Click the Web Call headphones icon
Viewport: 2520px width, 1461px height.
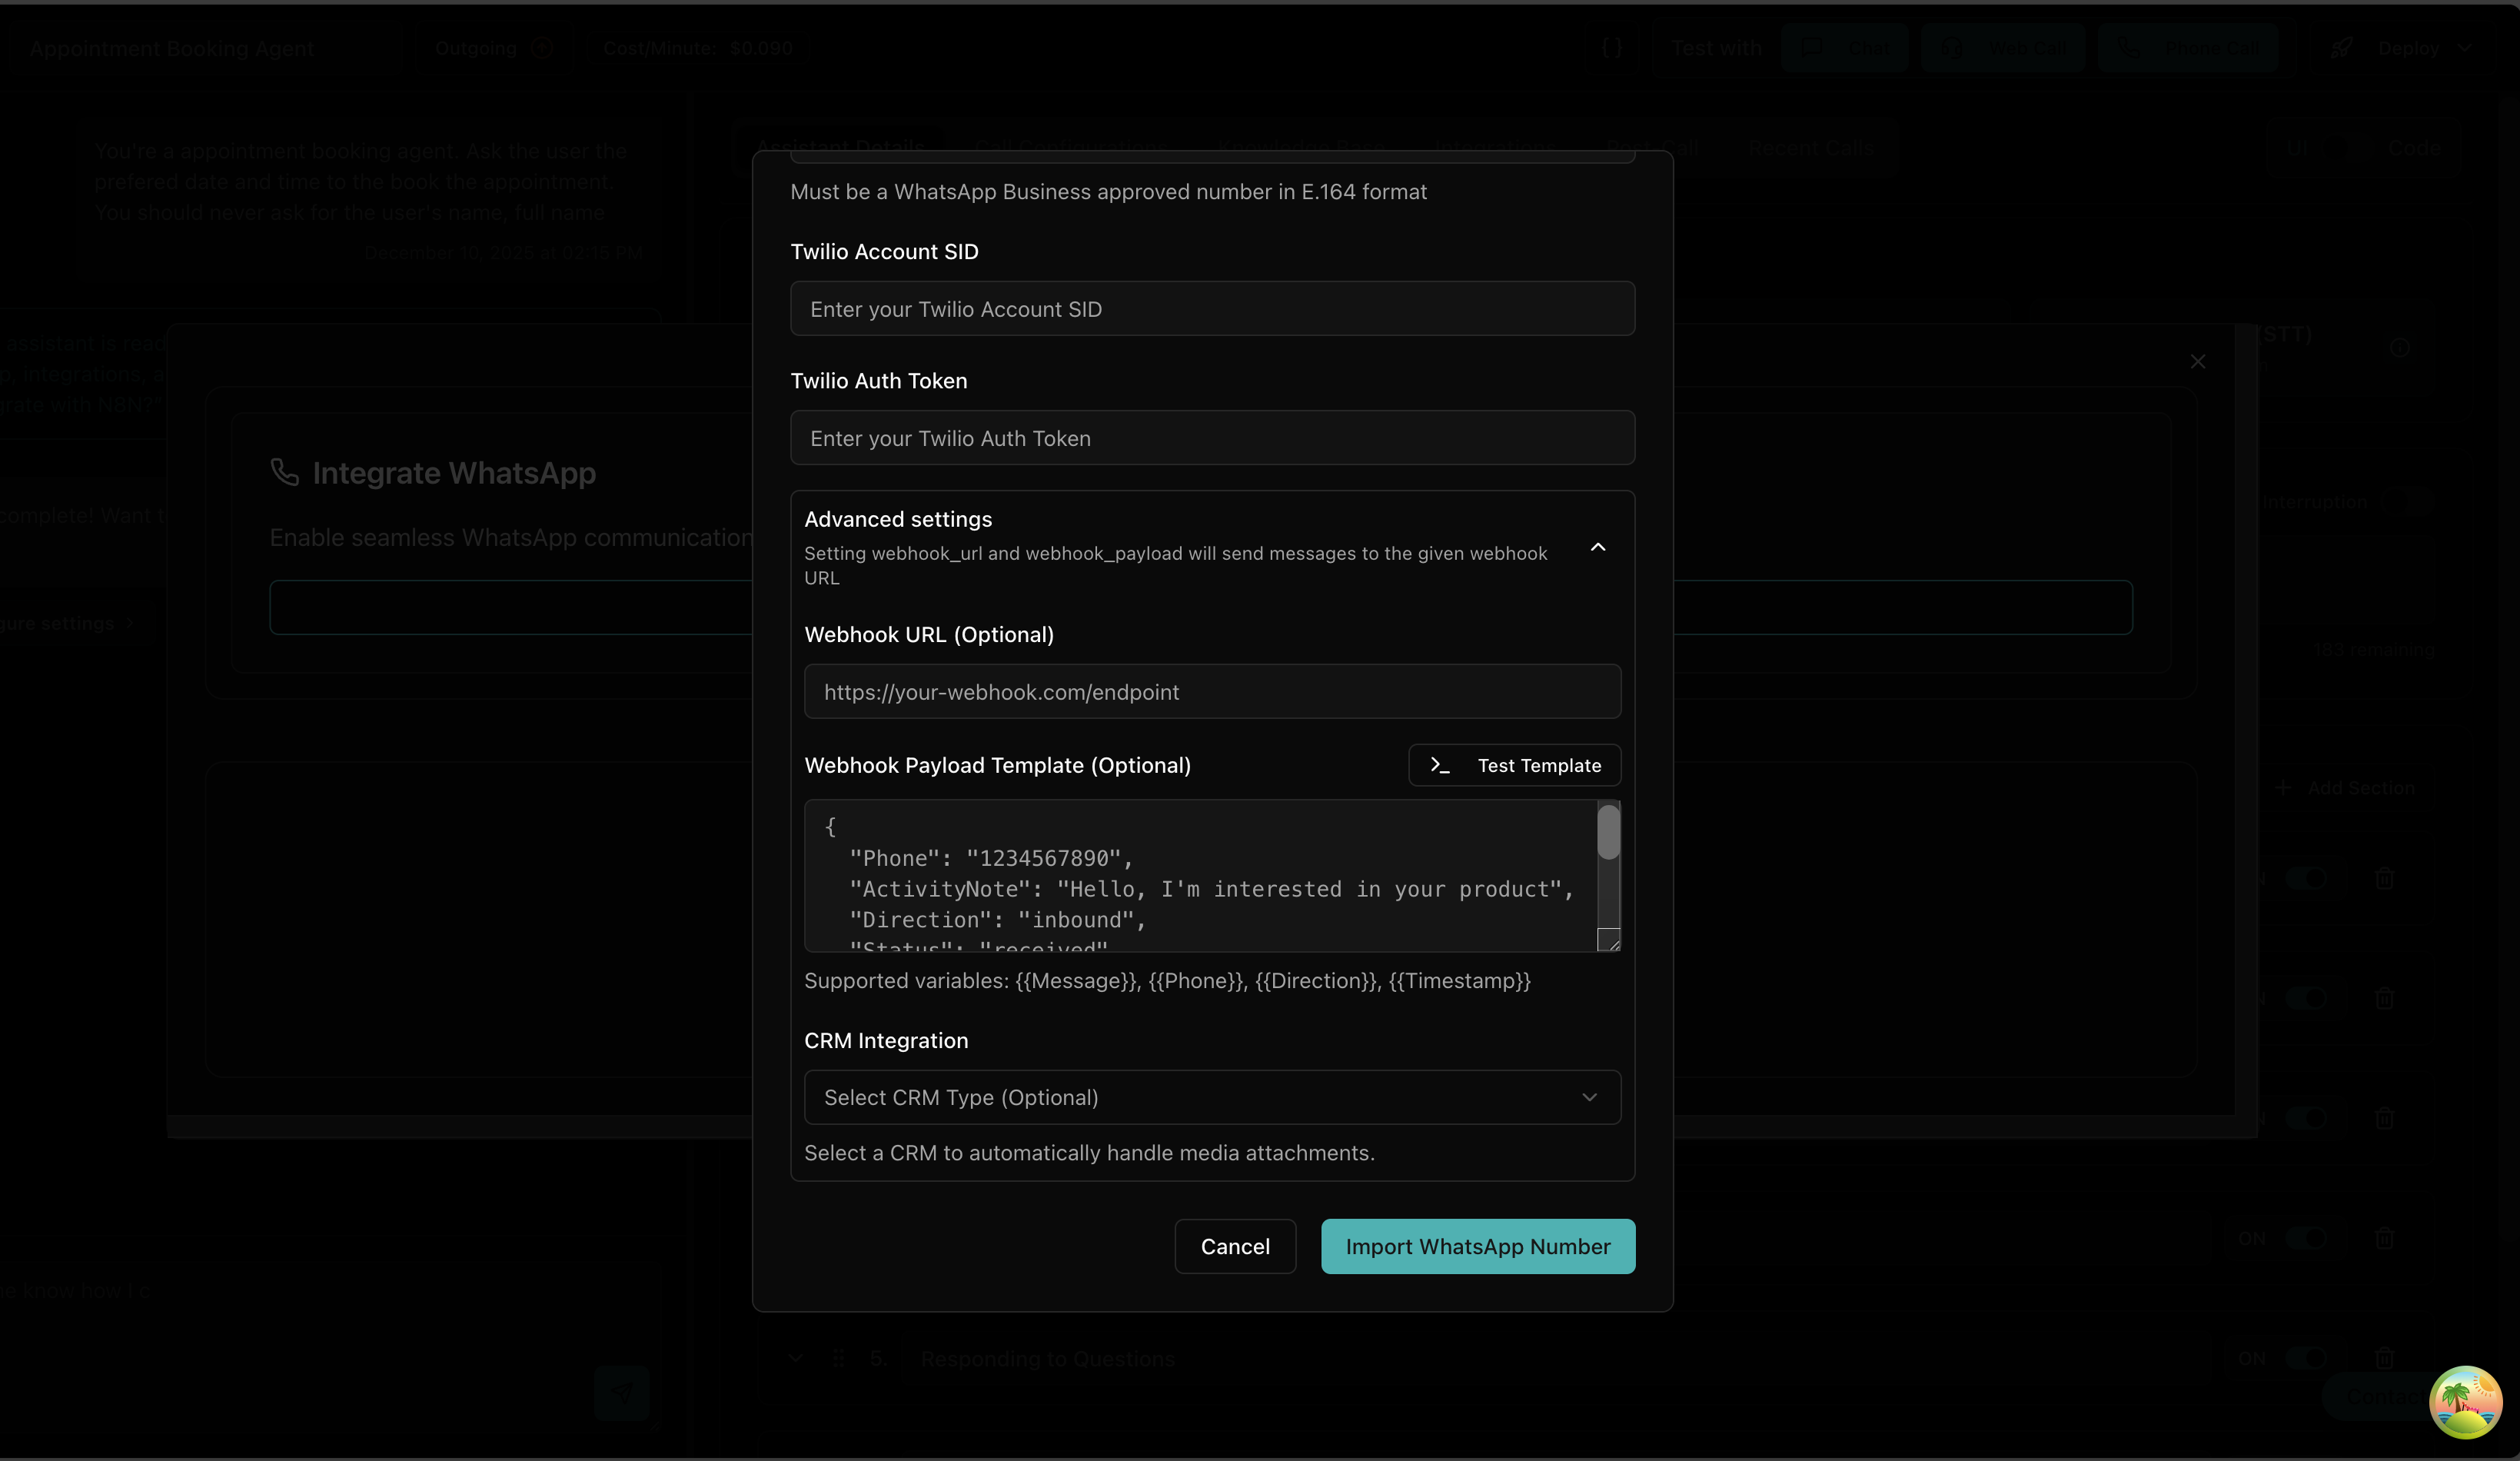[1951, 48]
